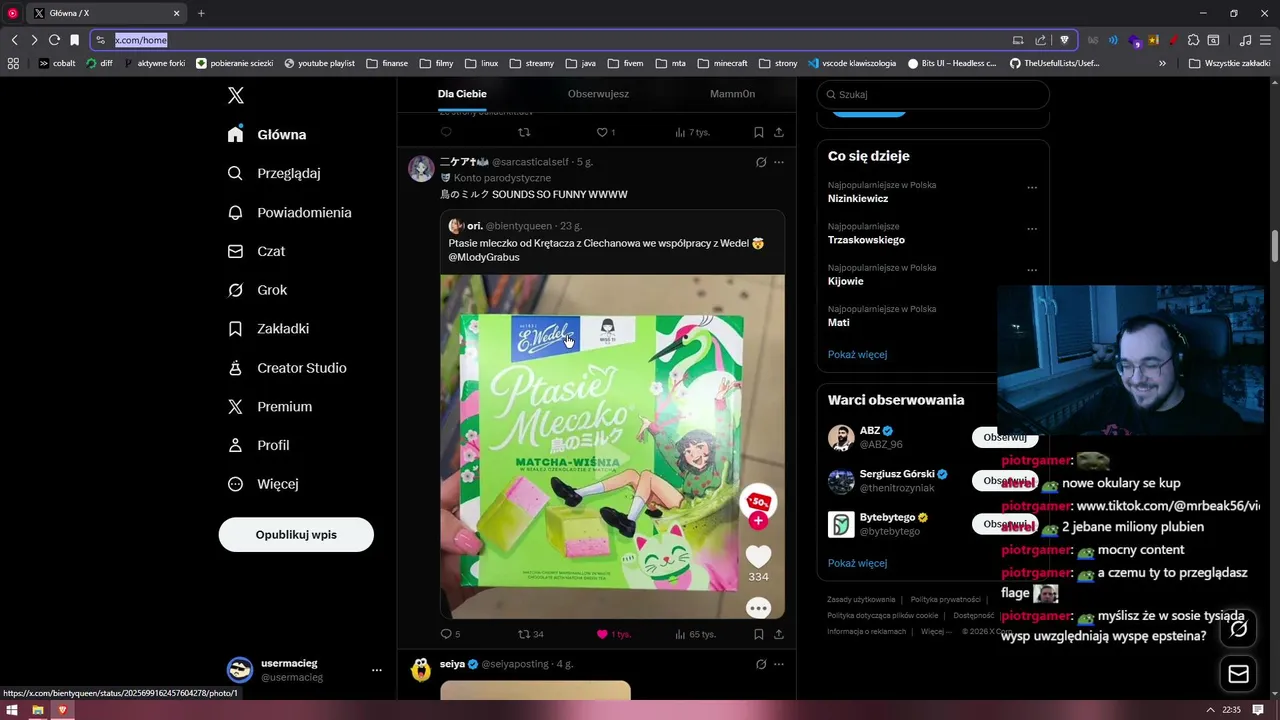
Task: Switch to the Dla Ciebie tab
Action: [462, 94]
